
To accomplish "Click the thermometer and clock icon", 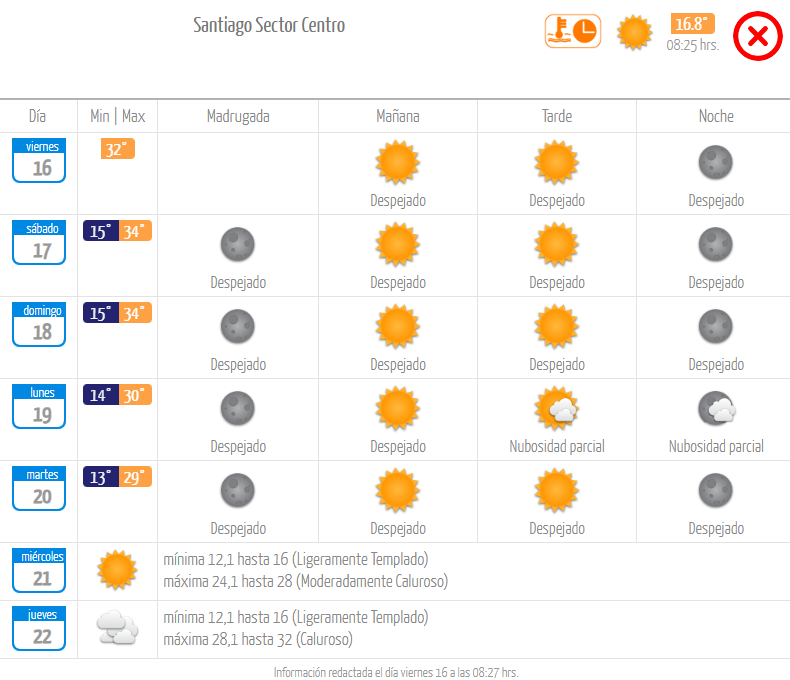I will [573, 31].
